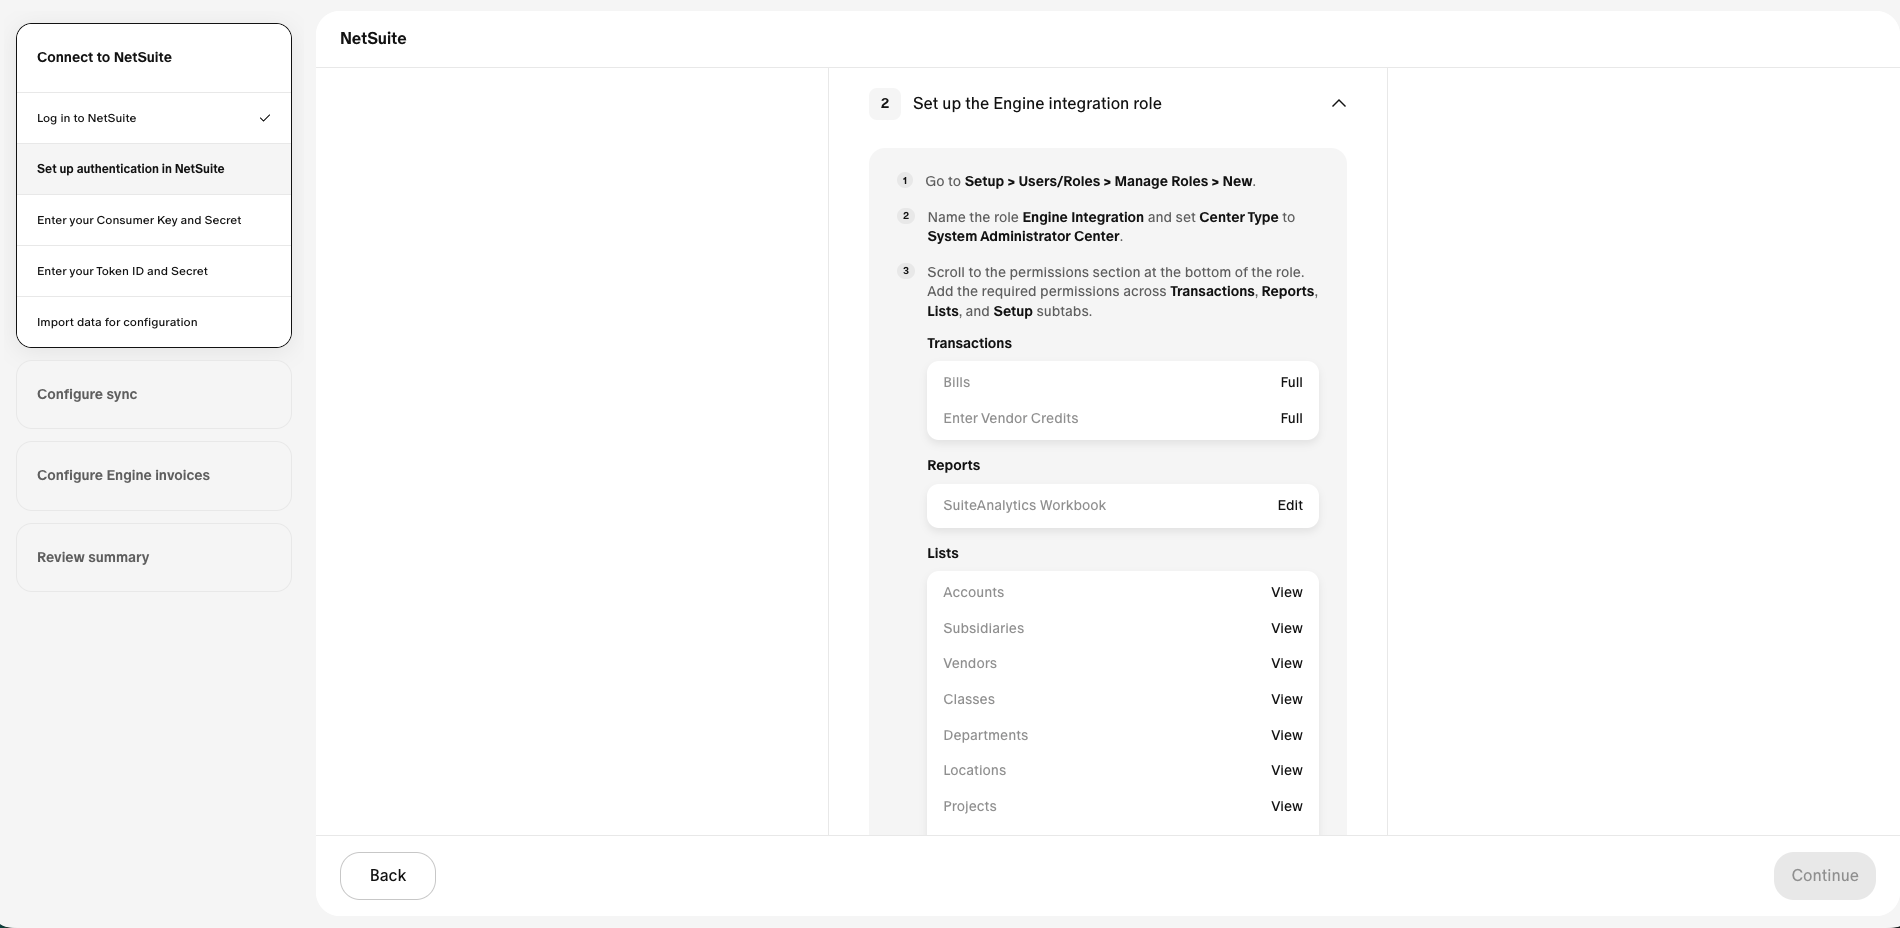Click the Classes list row label
This screenshot has width=1900, height=928.
pos(969,700)
